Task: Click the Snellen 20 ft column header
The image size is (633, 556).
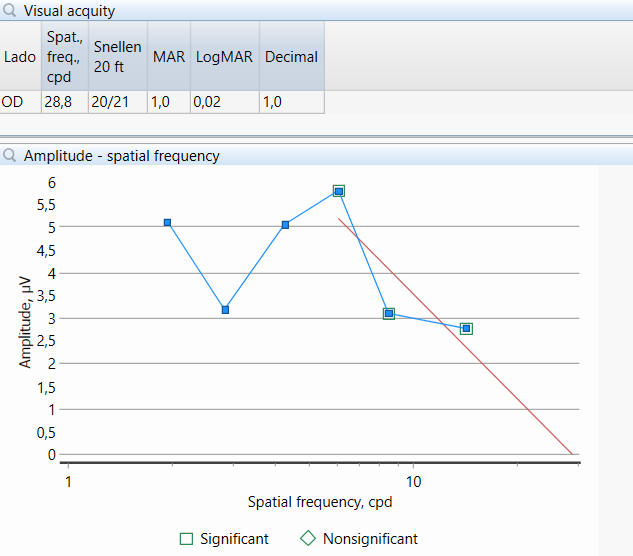Action: [117, 57]
